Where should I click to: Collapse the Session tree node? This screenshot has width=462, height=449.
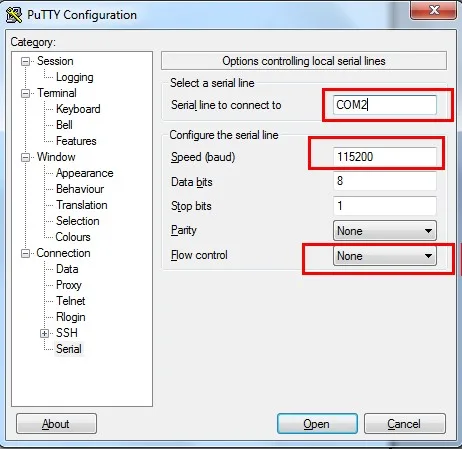(25, 61)
